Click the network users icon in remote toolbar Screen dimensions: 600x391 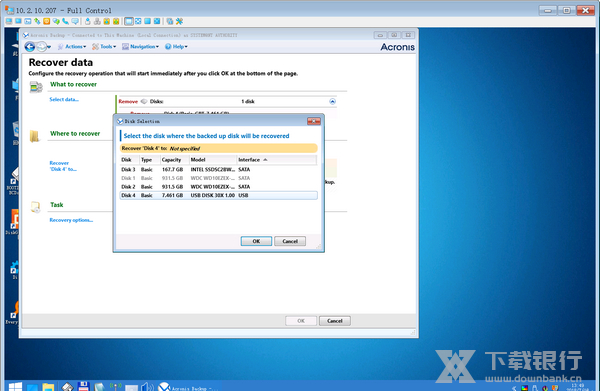pos(97,21)
